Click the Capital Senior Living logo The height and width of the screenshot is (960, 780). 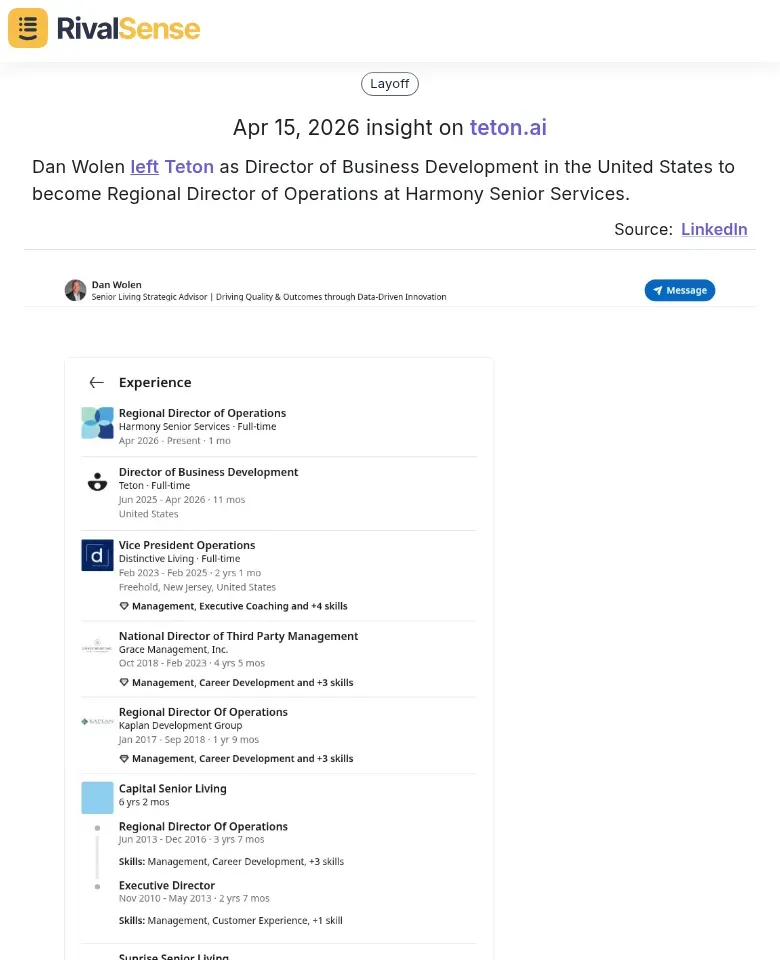[x=97, y=797]
